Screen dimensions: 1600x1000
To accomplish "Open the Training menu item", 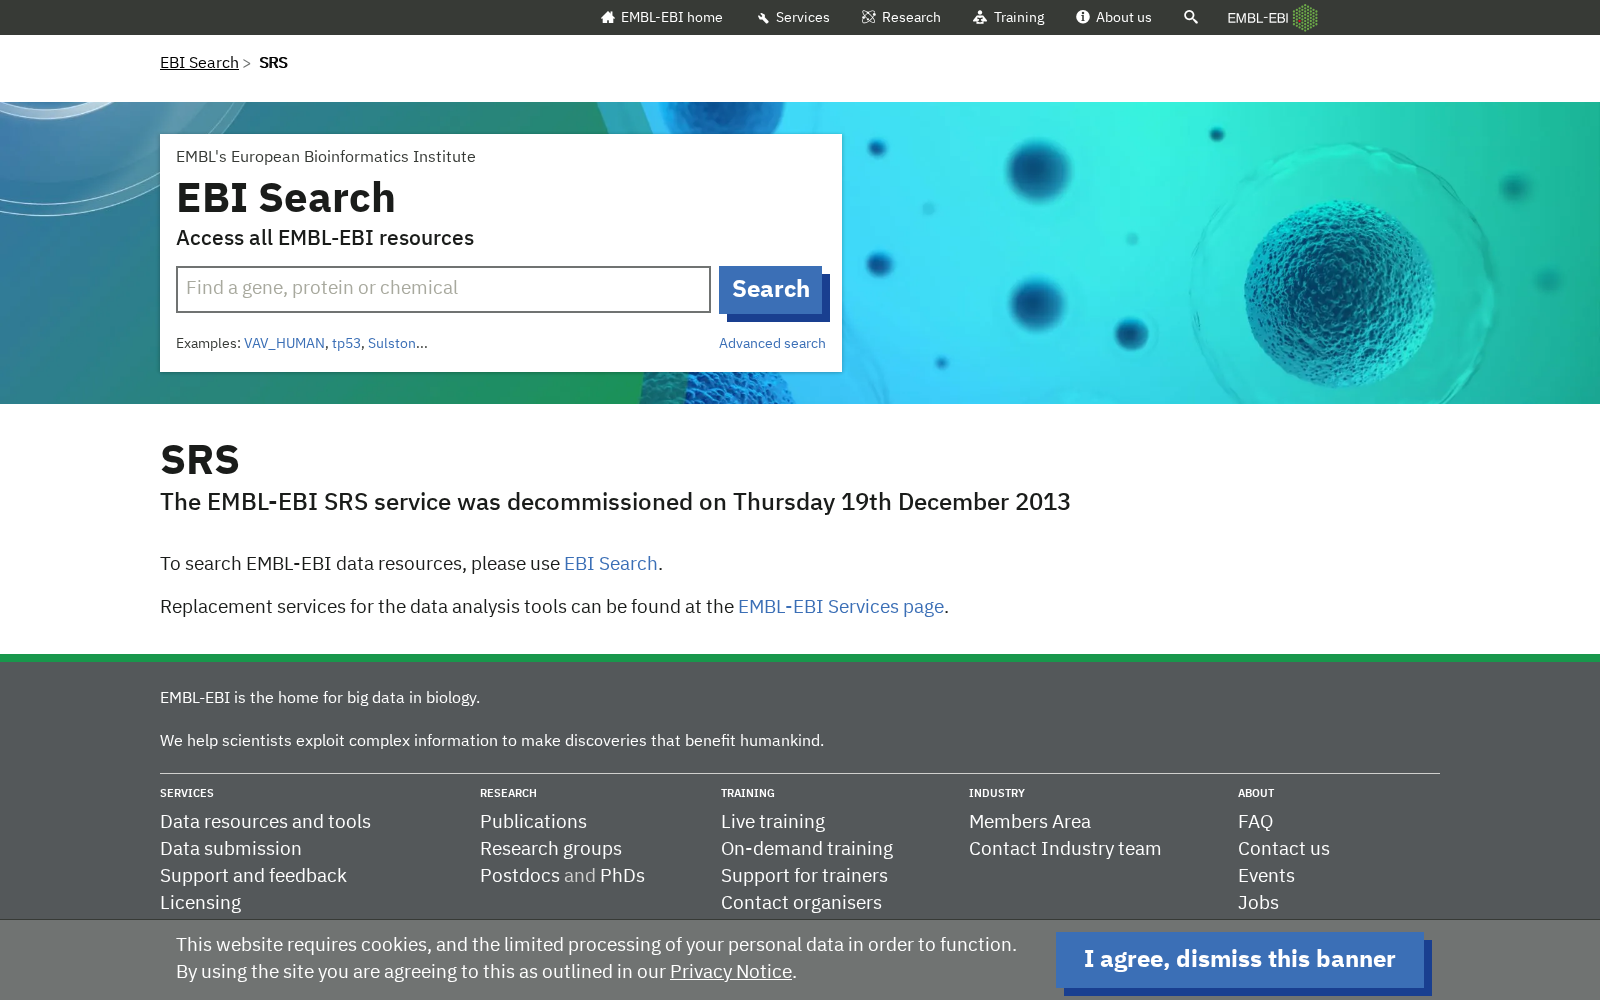I will click(x=1008, y=17).
